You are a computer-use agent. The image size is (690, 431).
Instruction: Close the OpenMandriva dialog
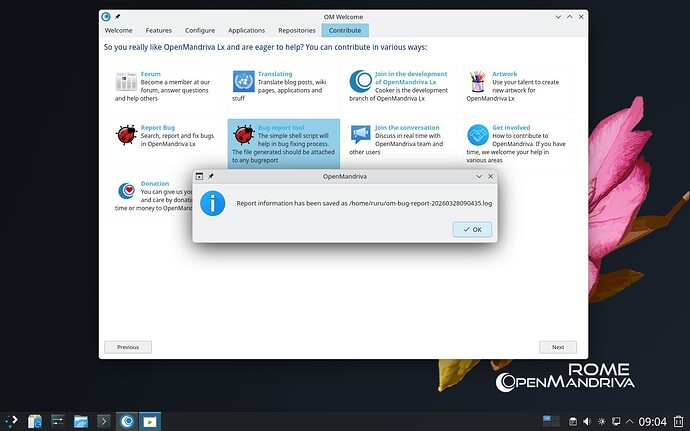point(491,176)
